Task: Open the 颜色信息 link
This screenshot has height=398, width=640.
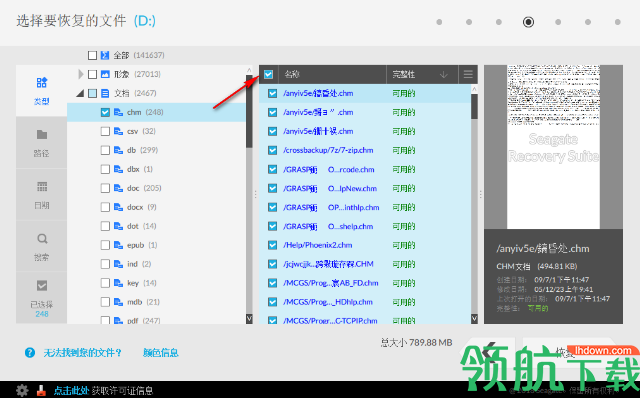Action: click(161, 353)
